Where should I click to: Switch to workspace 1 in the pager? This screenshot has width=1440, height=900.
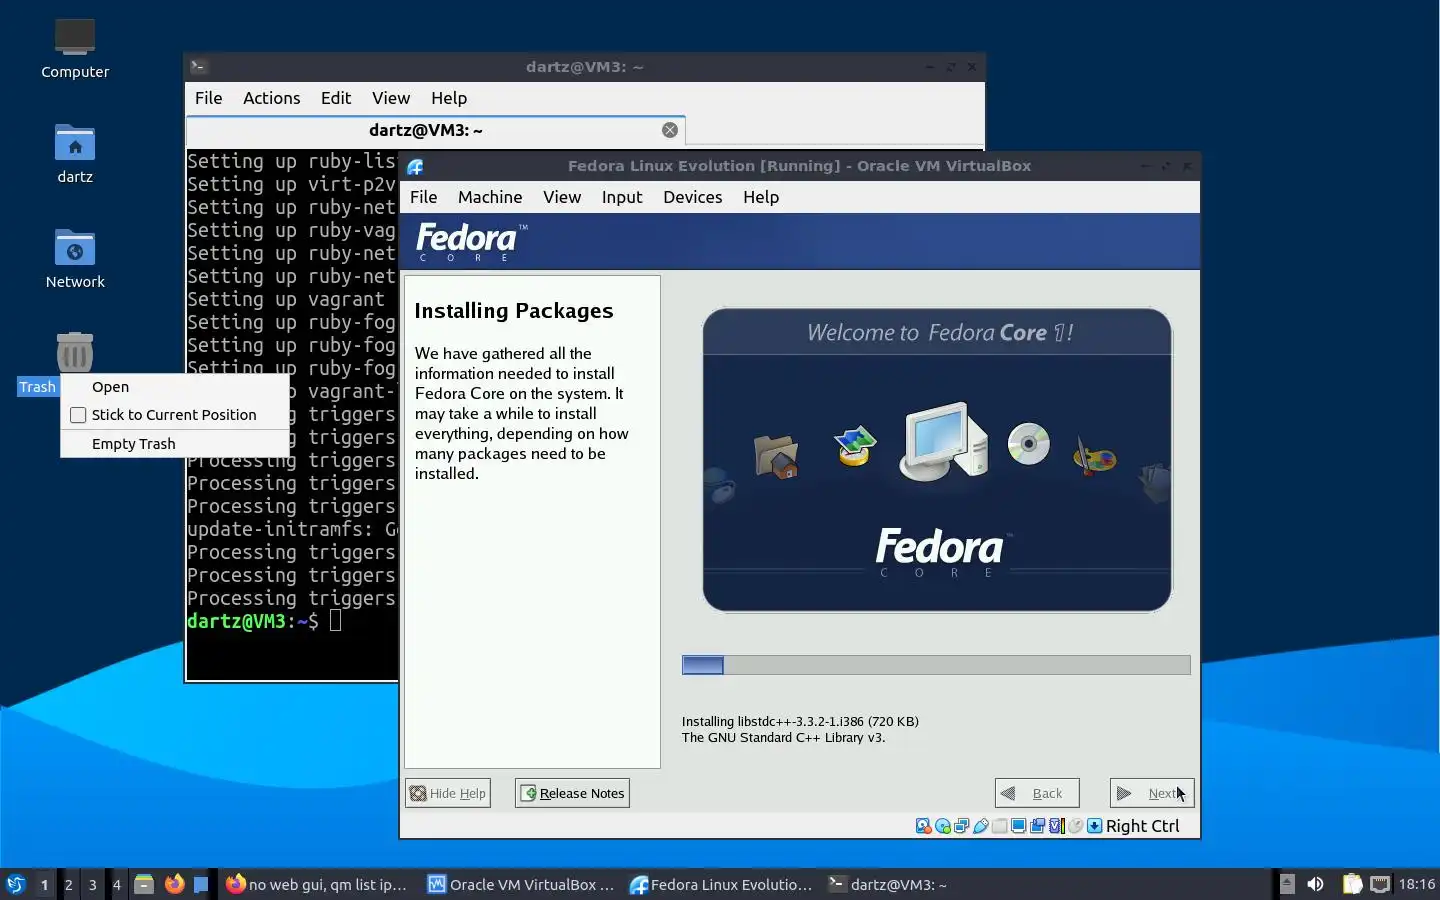(x=44, y=884)
